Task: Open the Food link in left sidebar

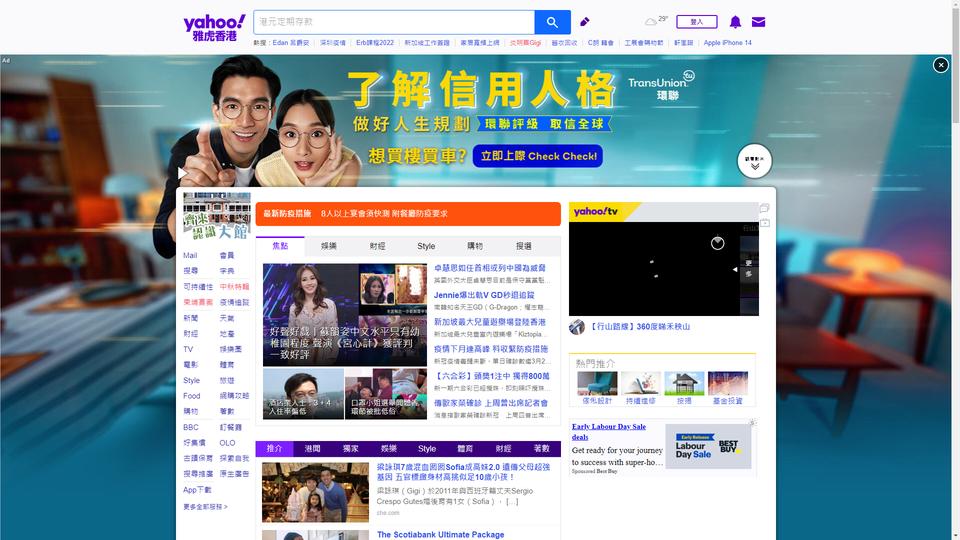Action: (x=192, y=396)
